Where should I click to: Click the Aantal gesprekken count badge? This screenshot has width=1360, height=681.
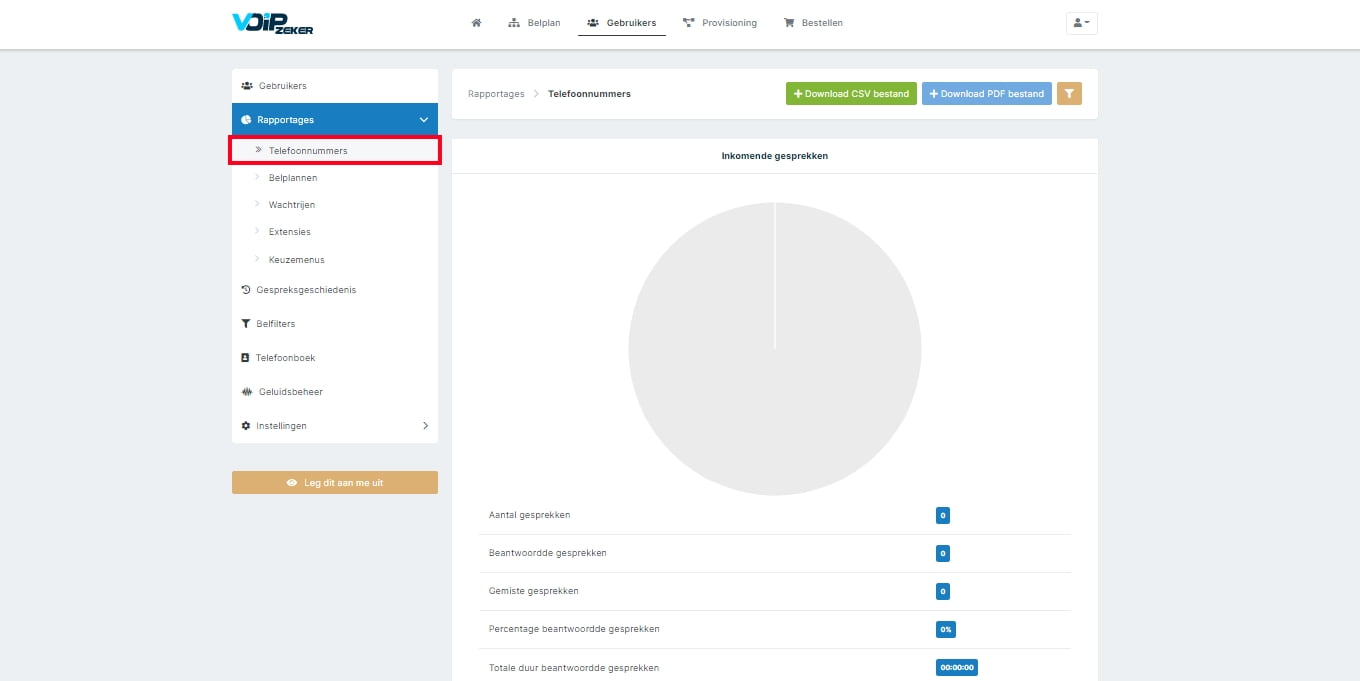pyautogui.click(x=942, y=516)
